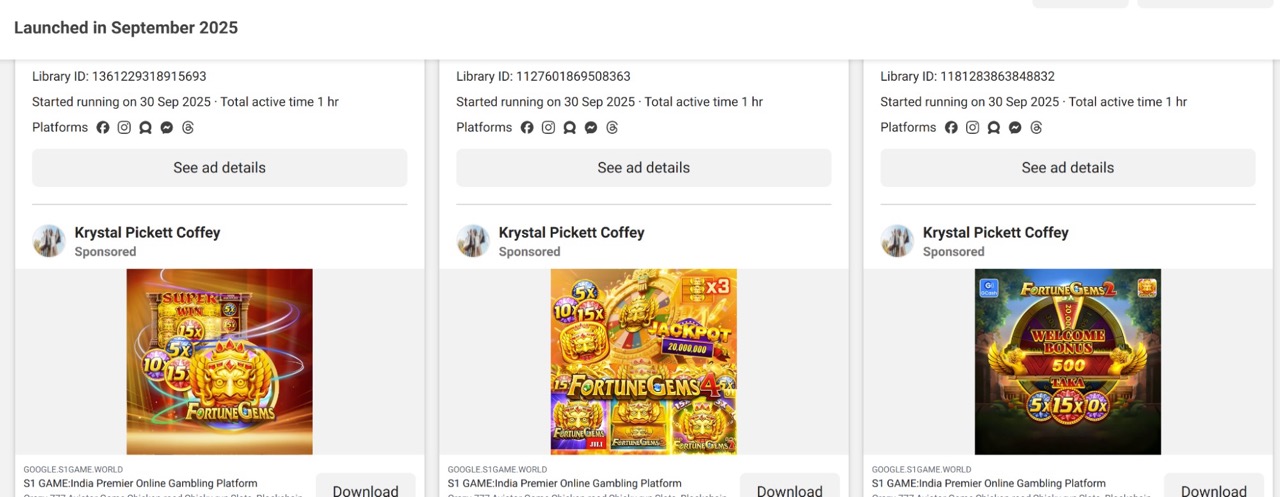
Task: Open Fortune Gems 2 Welcome Bonus ad image
Action: click(x=1068, y=362)
